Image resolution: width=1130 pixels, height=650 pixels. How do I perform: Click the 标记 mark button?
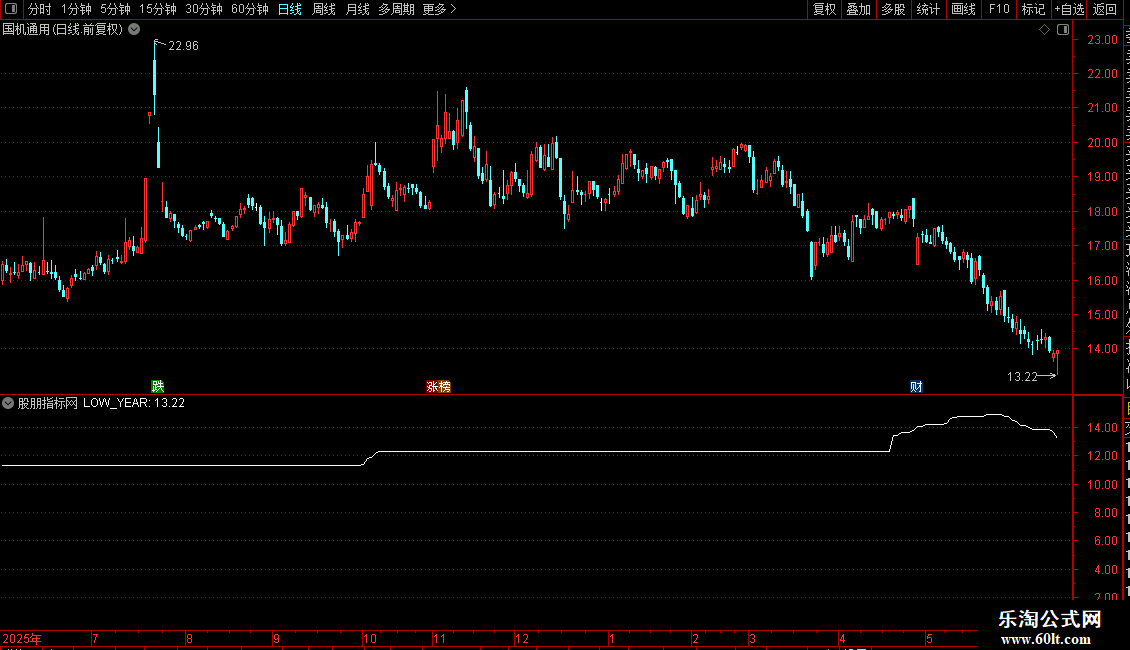pos(1033,9)
